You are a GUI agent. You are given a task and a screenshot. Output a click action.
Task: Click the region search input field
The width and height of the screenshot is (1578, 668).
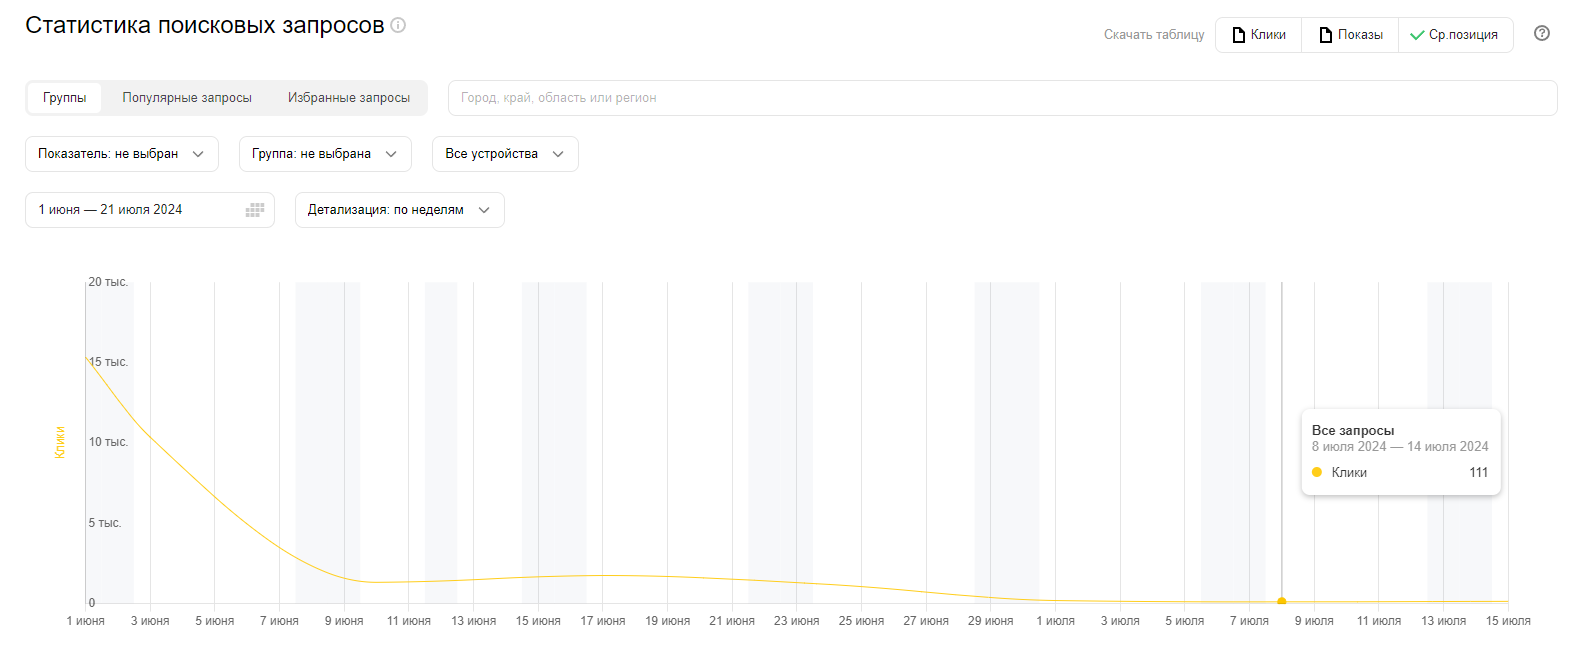tap(1001, 98)
